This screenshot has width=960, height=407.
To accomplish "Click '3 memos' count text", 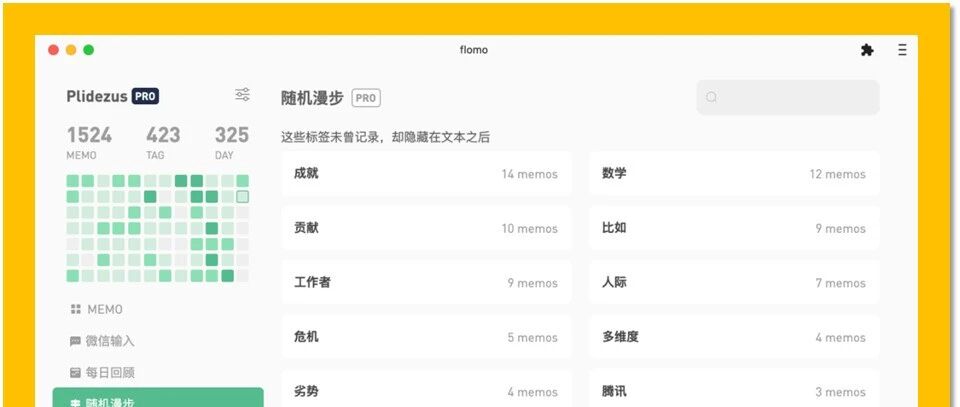I will [841, 392].
